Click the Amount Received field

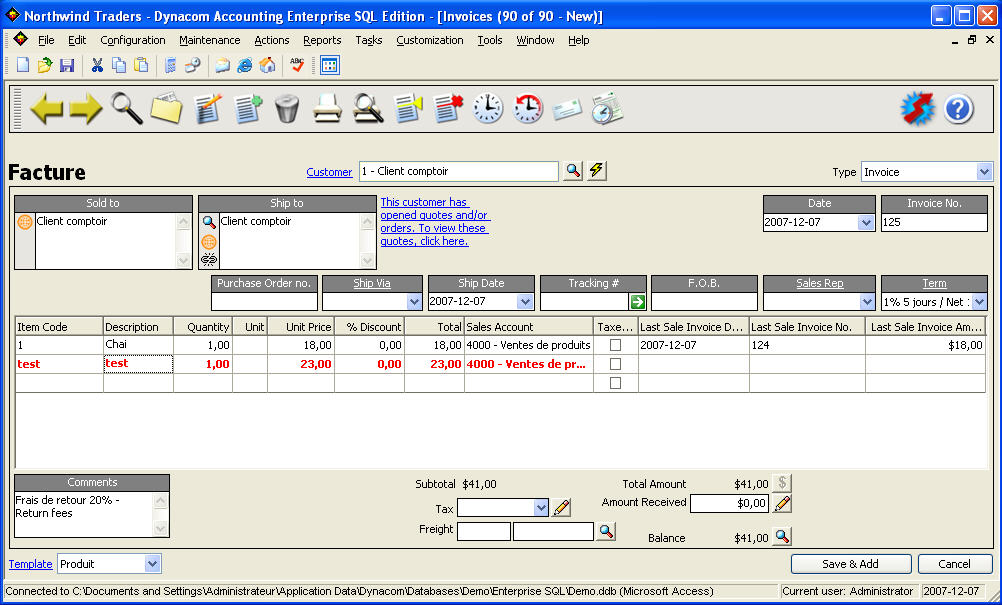pos(729,503)
